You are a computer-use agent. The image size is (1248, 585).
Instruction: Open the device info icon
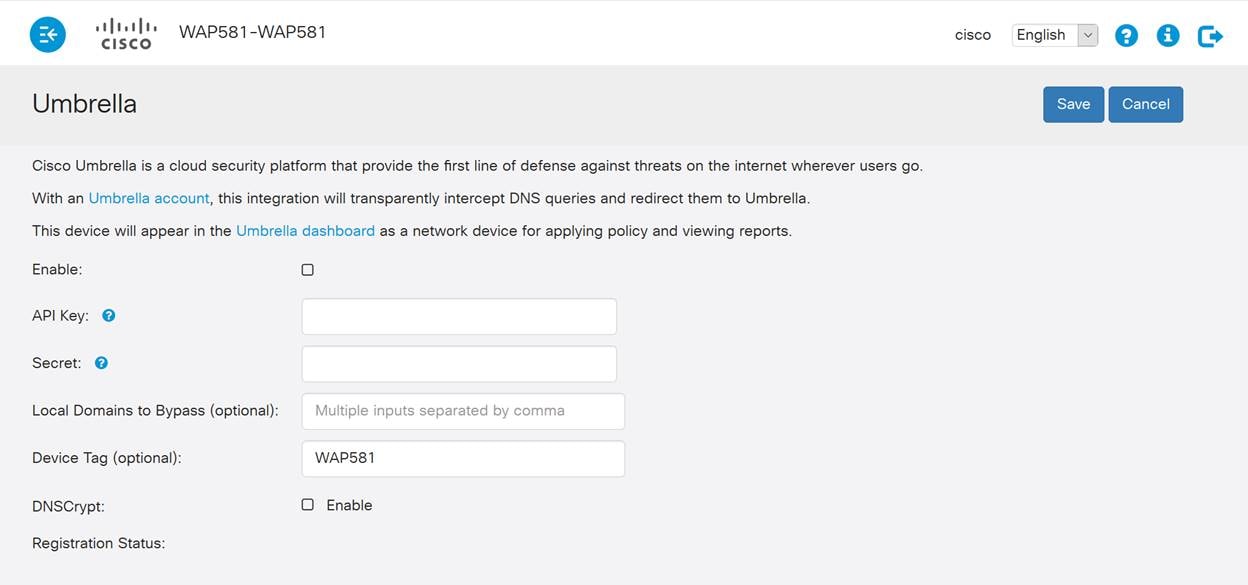point(1167,36)
